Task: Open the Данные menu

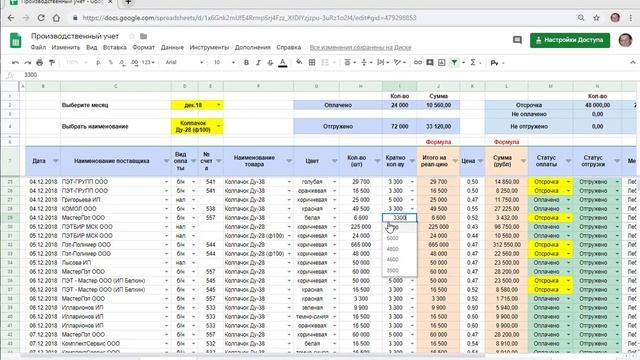Action: tap(172, 47)
